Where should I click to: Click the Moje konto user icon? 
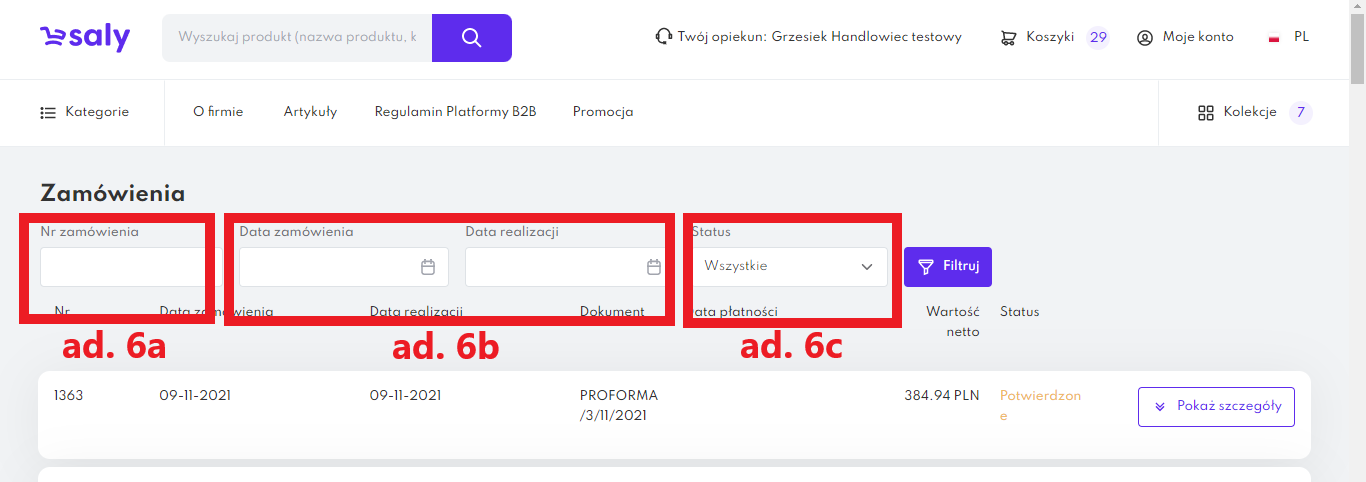tap(1145, 38)
